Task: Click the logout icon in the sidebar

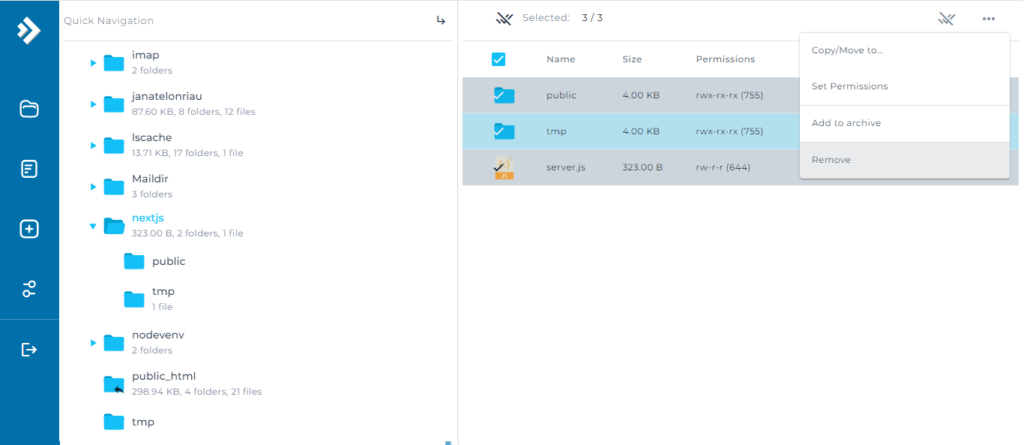Action: coord(29,350)
